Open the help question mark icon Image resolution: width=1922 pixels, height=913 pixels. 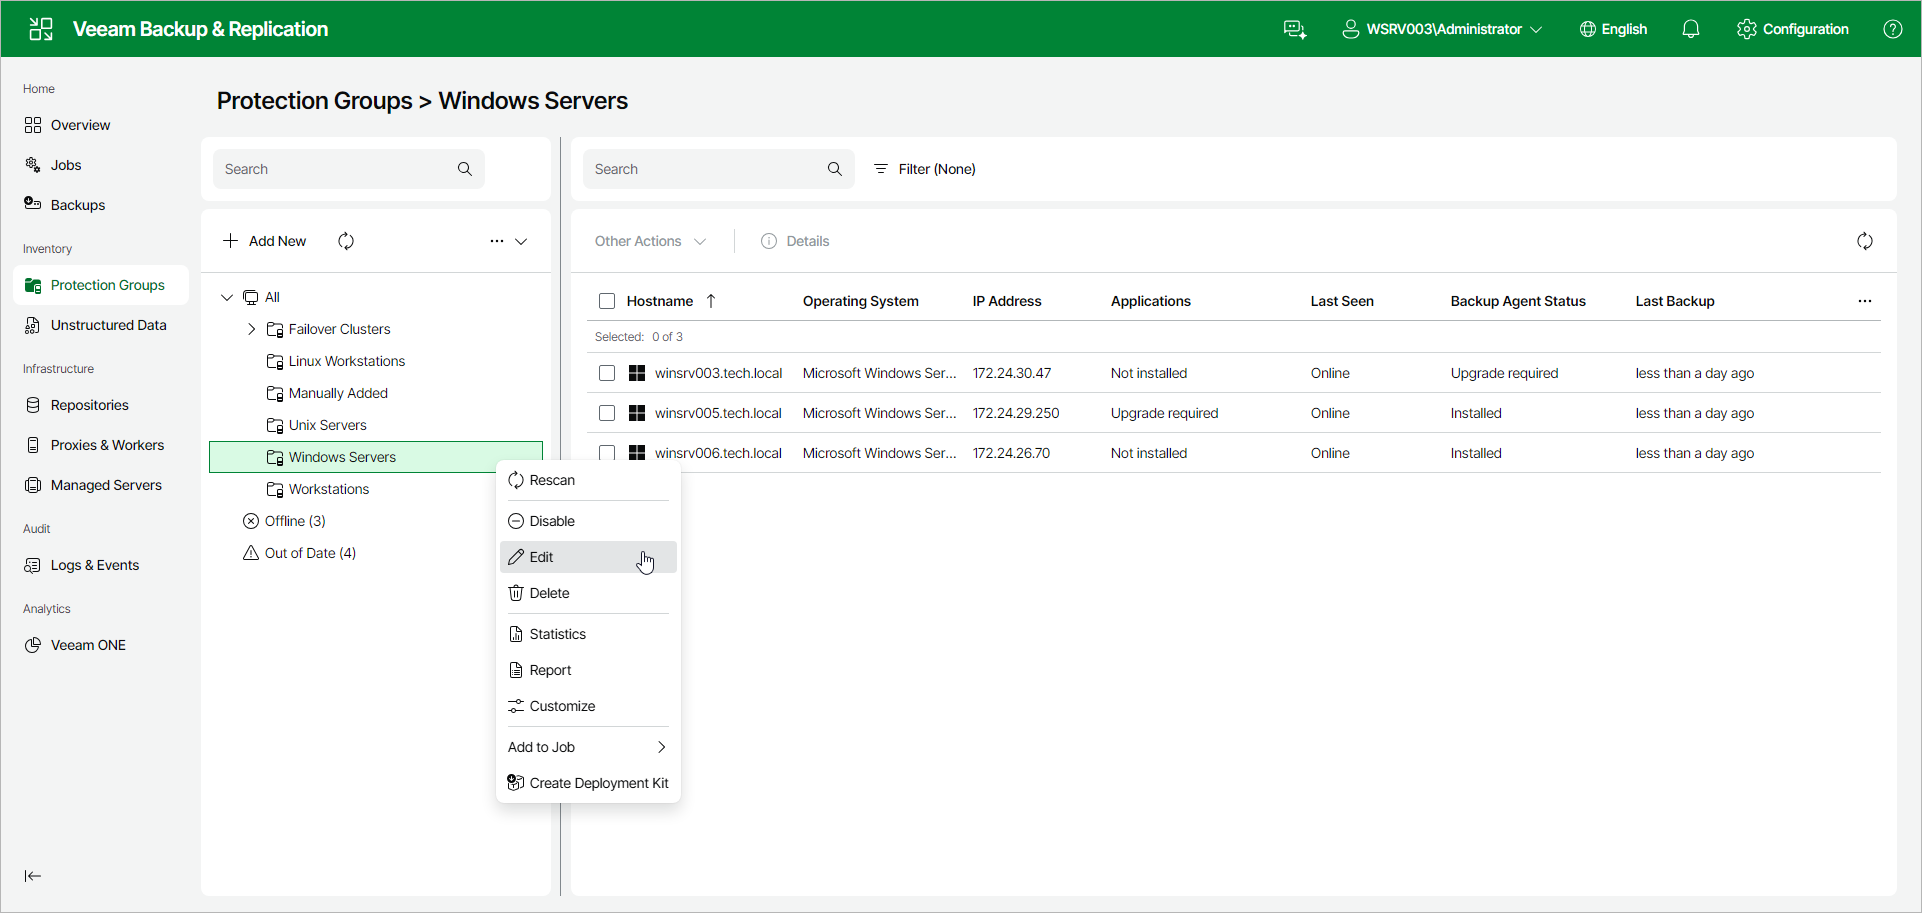(1893, 29)
